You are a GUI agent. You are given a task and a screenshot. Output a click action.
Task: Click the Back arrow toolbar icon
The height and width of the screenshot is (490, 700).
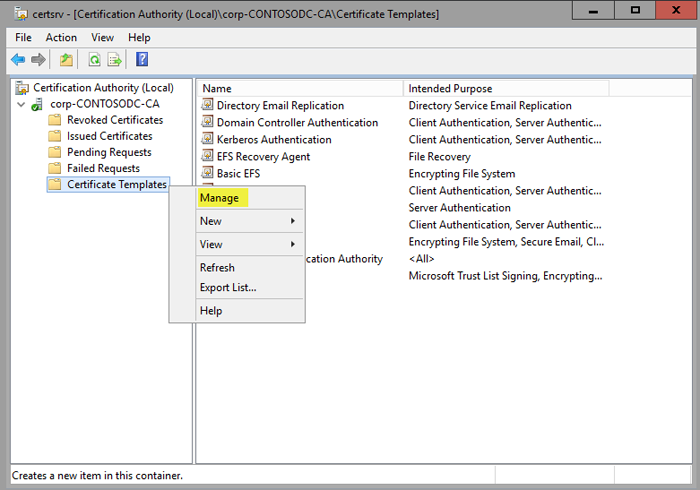[18, 60]
